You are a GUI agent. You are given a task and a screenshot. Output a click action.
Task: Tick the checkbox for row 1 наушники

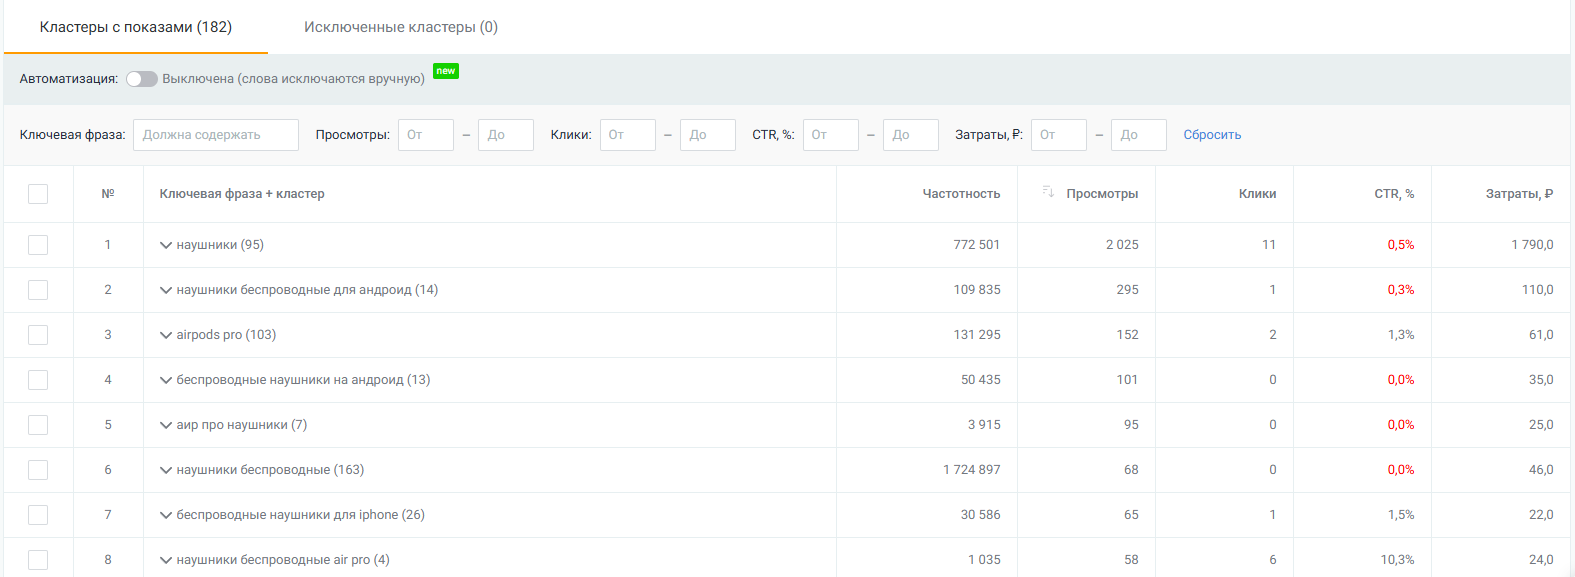[38, 245]
